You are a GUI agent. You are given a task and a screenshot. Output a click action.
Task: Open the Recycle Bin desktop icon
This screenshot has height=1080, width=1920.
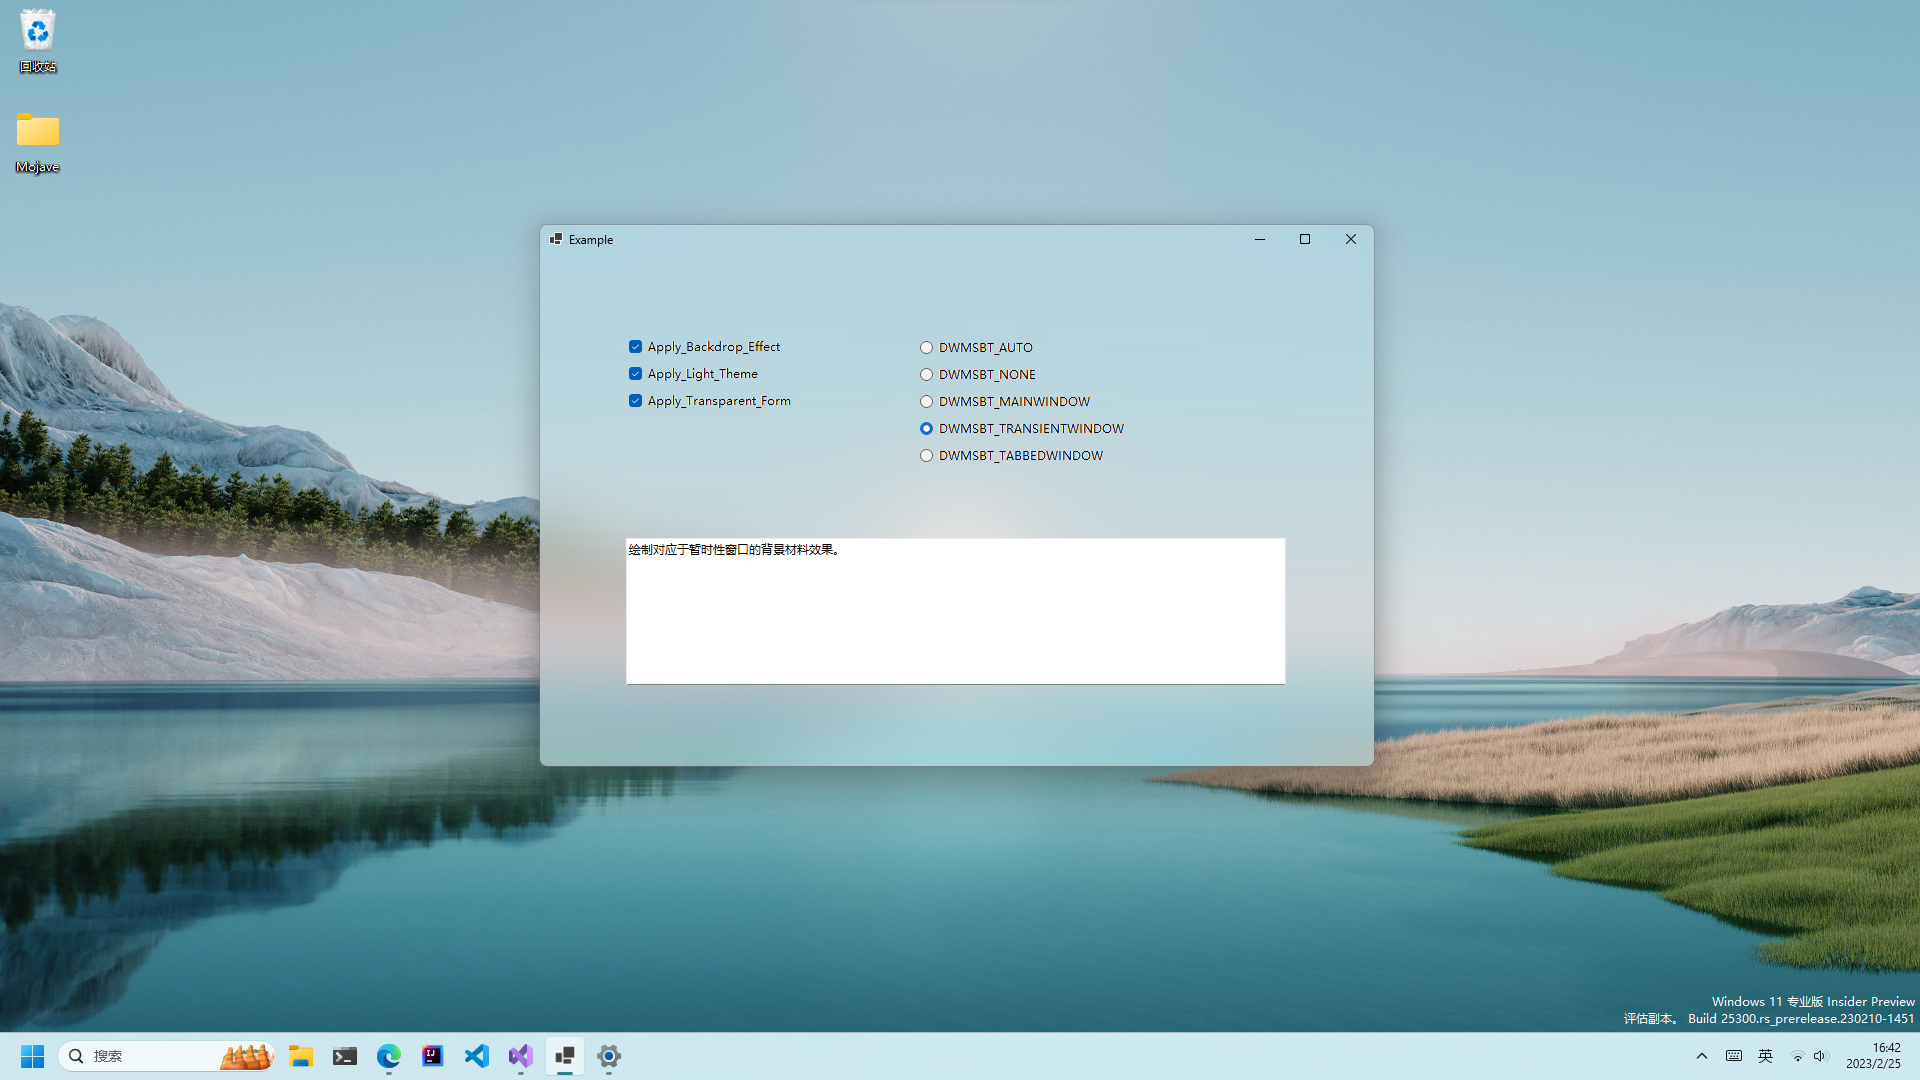[37, 33]
